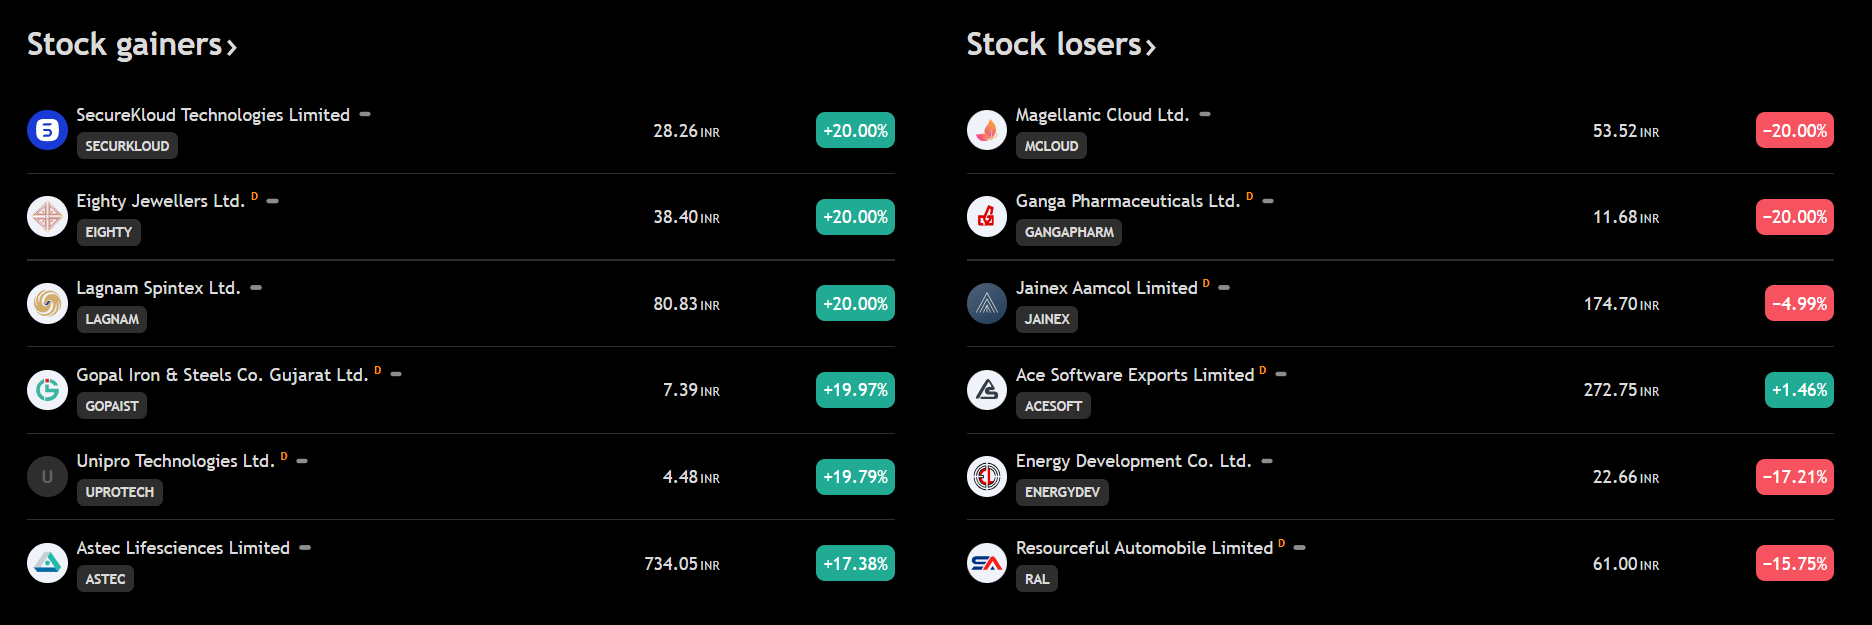Click the Unipro Technologies placeholder U icon

point(47,477)
